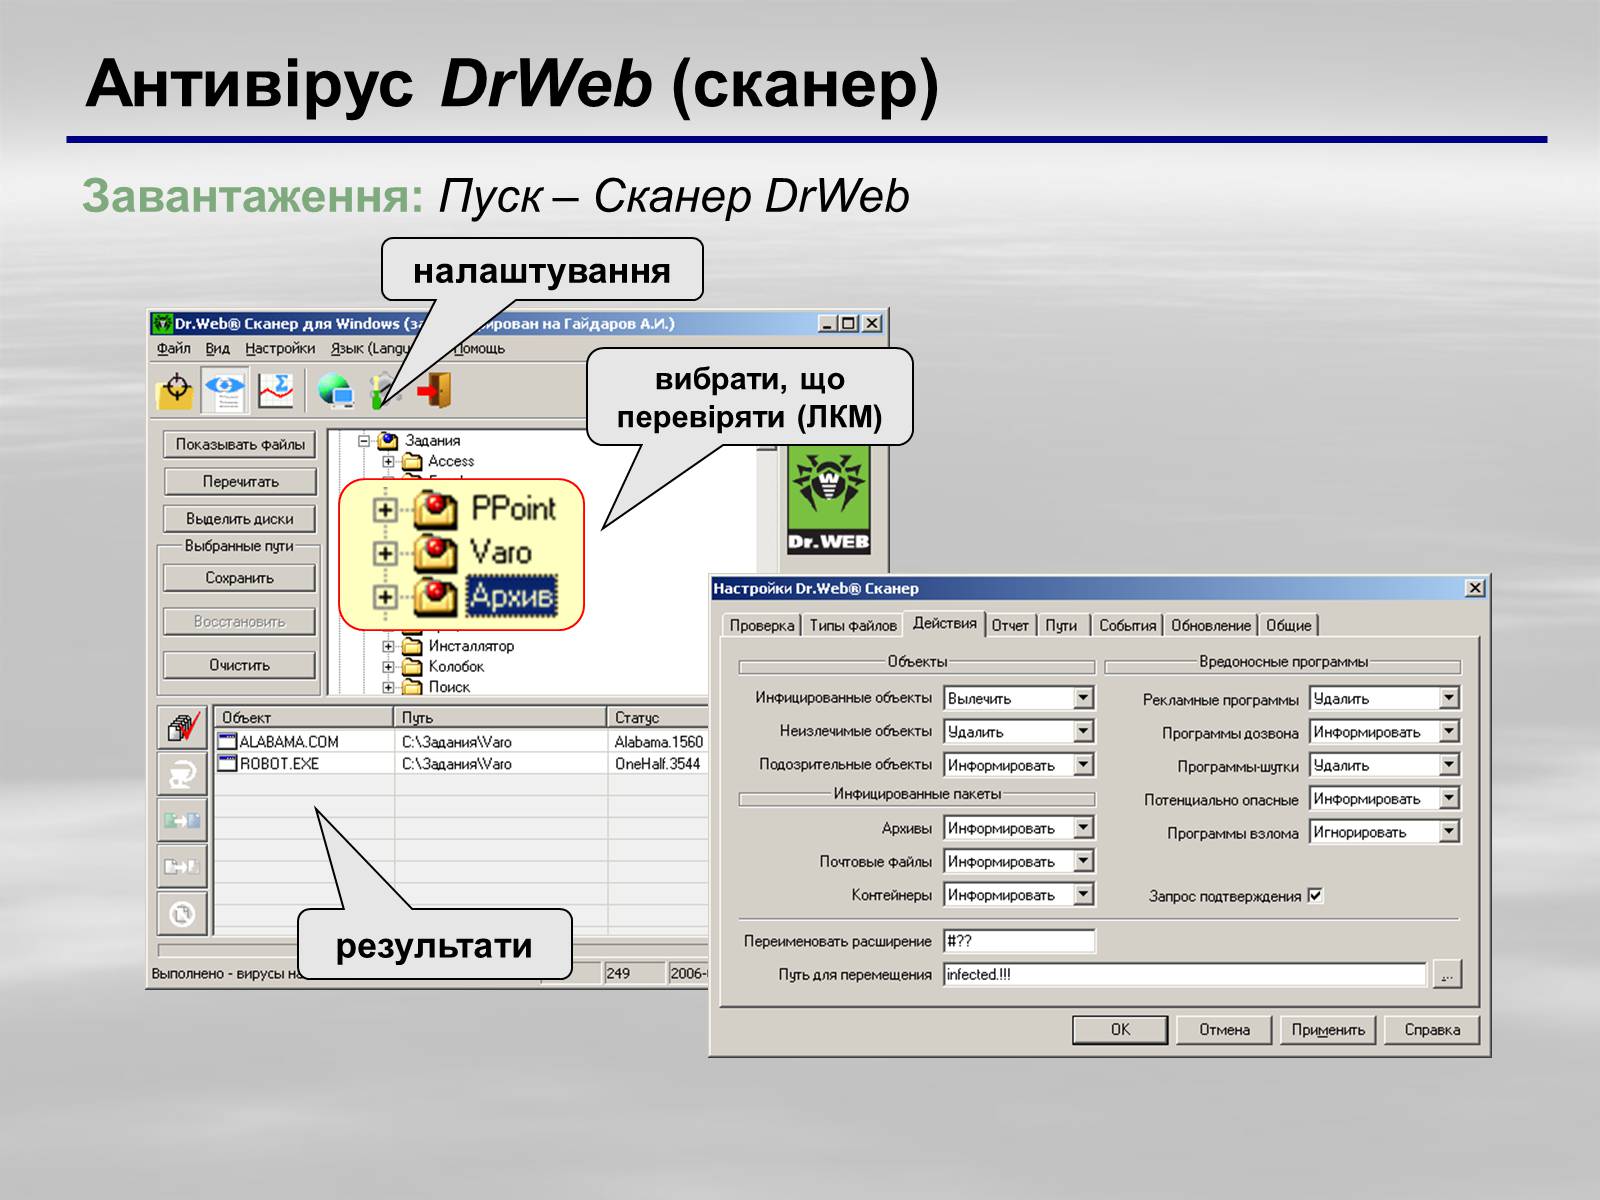Click the Статус column header
Viewport: 1600px width, 1200px height.
(658, 717)
